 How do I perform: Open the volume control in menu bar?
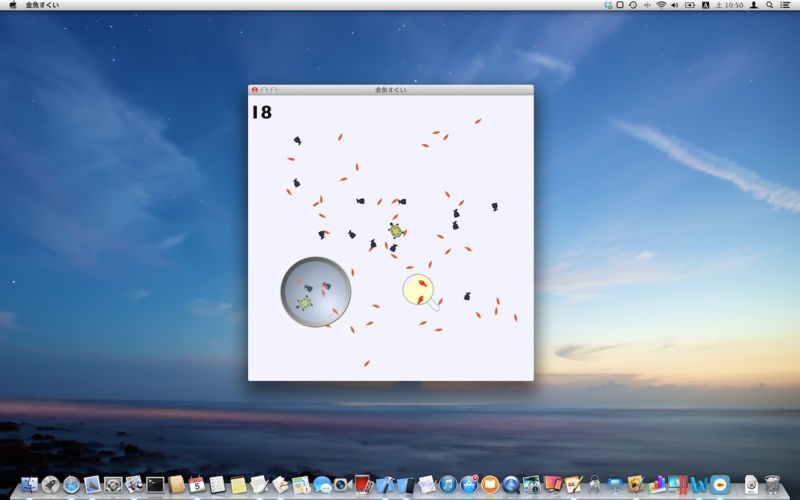pyautogui.click(x=675, y=5)
